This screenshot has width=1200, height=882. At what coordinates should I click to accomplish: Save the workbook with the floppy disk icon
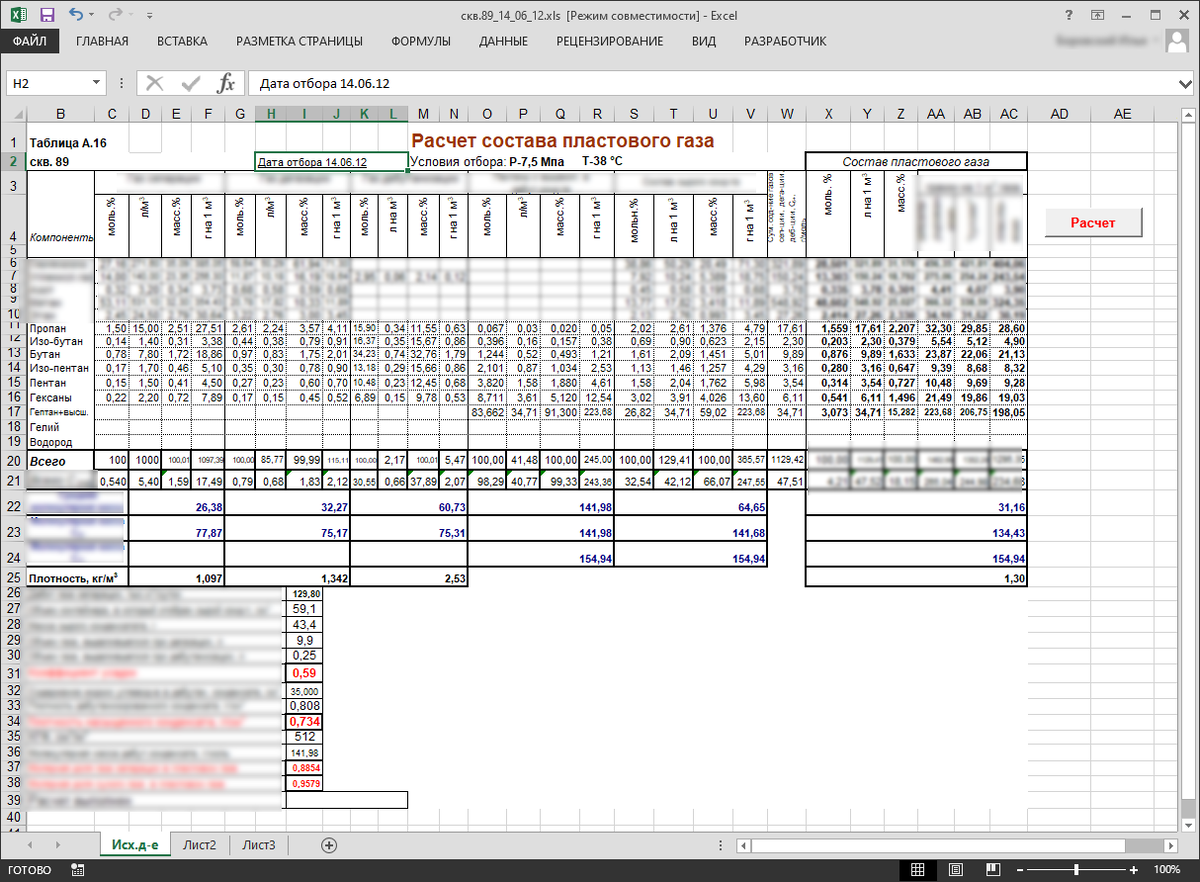(47, 15)
